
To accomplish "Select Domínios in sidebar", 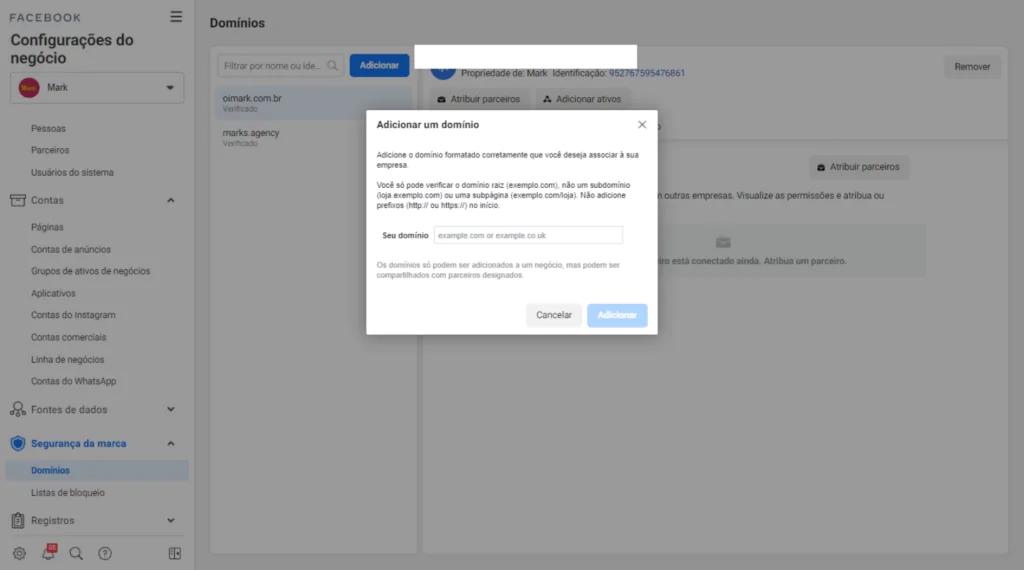I will coord(97,470).
